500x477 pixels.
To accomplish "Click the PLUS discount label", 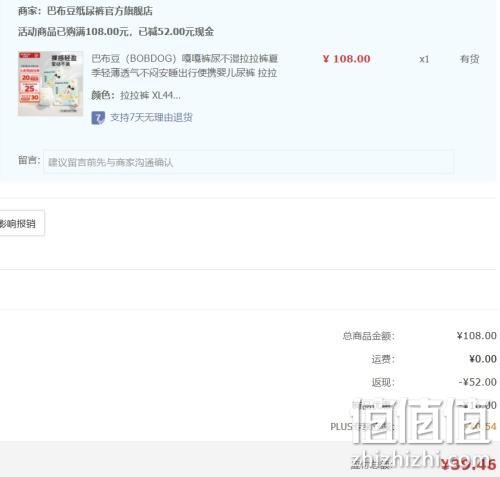I will point(362,427).
